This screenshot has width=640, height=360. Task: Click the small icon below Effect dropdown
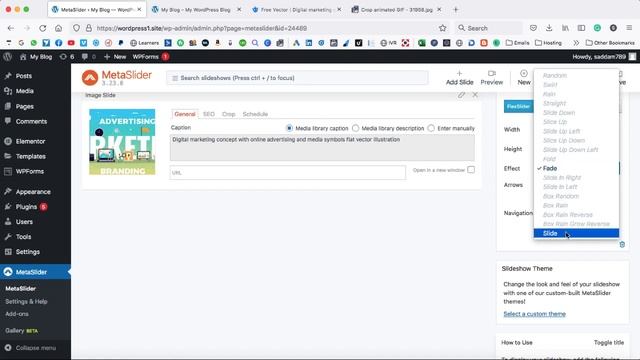pyautogui.click(x=622, y=244)
